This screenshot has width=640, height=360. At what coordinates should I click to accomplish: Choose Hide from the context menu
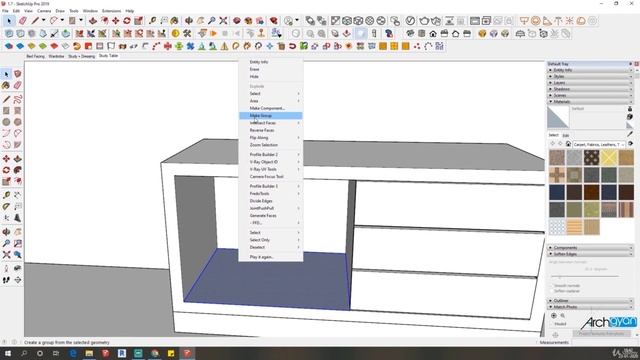271,77
